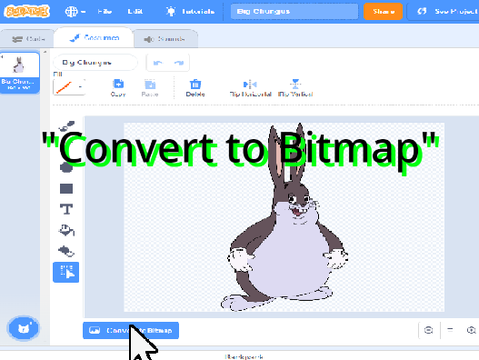Click the Choose a Costume cat button
The image size is (479, 360).
coord(23,328)
